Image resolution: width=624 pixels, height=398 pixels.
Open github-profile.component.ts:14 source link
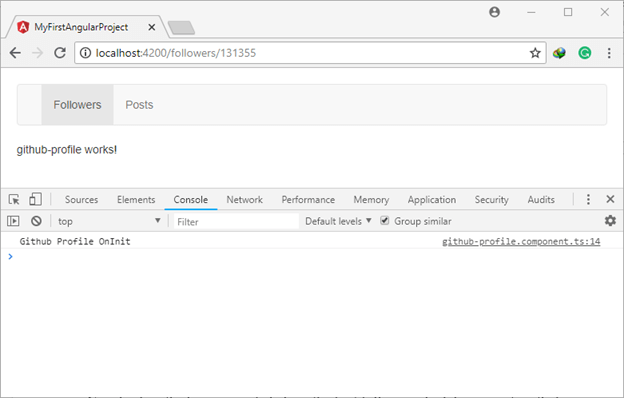click(521, 241)
